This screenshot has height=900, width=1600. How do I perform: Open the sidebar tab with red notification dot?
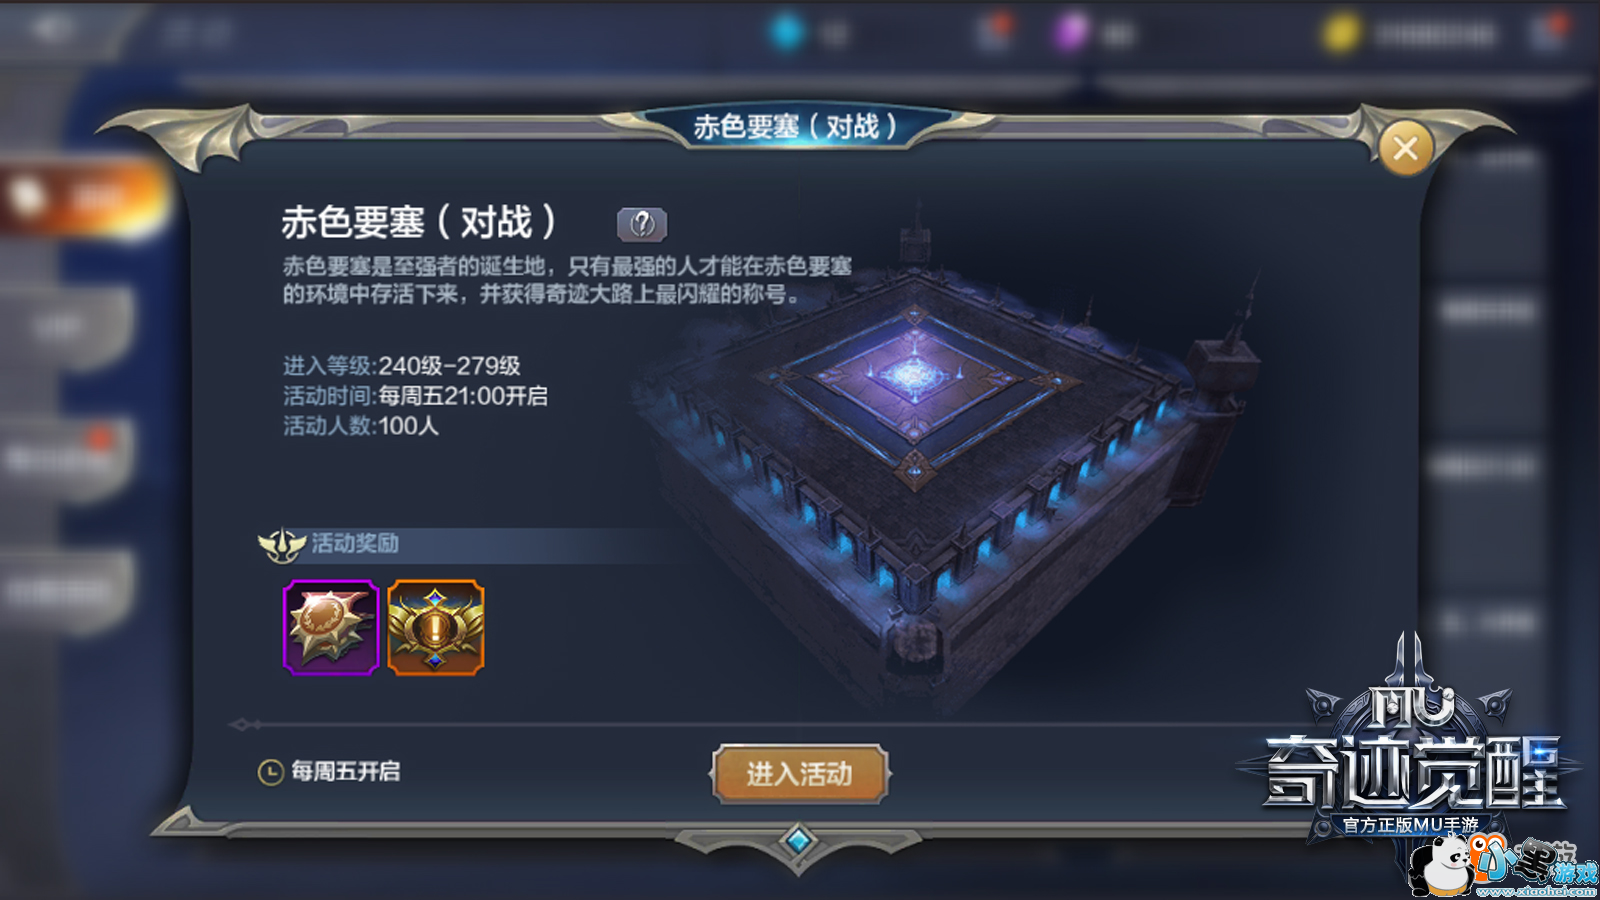[65, 460]
